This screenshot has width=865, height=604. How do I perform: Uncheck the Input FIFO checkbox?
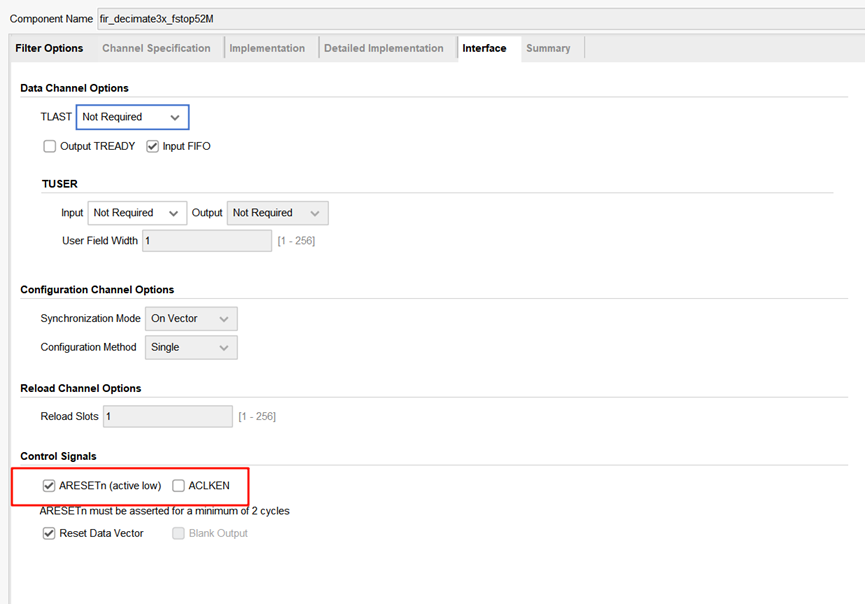pyautogui.click(x=153, y=146)
